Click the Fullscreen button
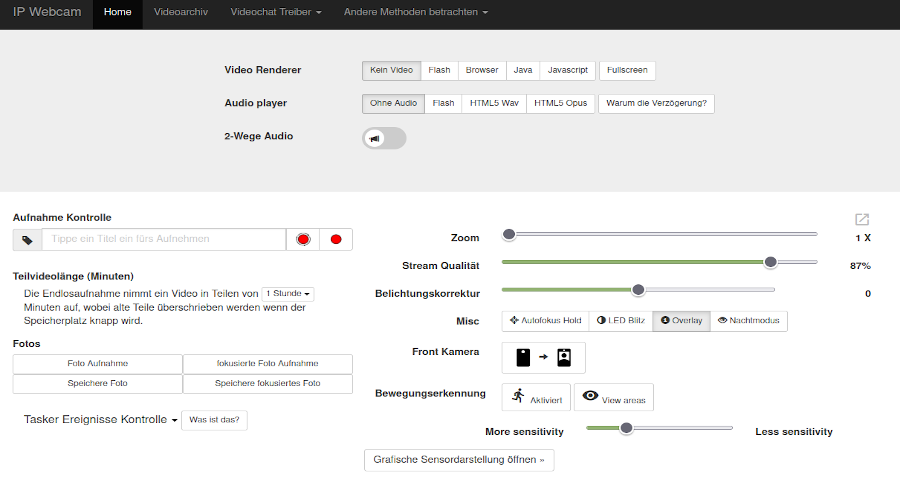The image size is (900, 480). (x=627, y=71)
